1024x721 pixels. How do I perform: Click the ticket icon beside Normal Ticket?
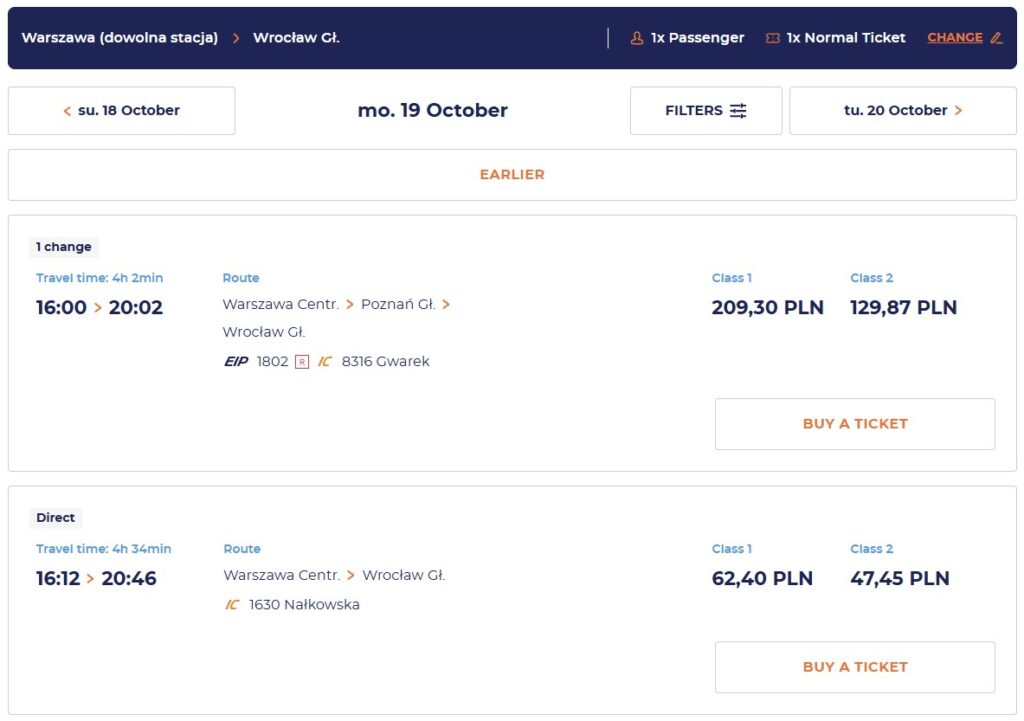[x=773, y=39]
